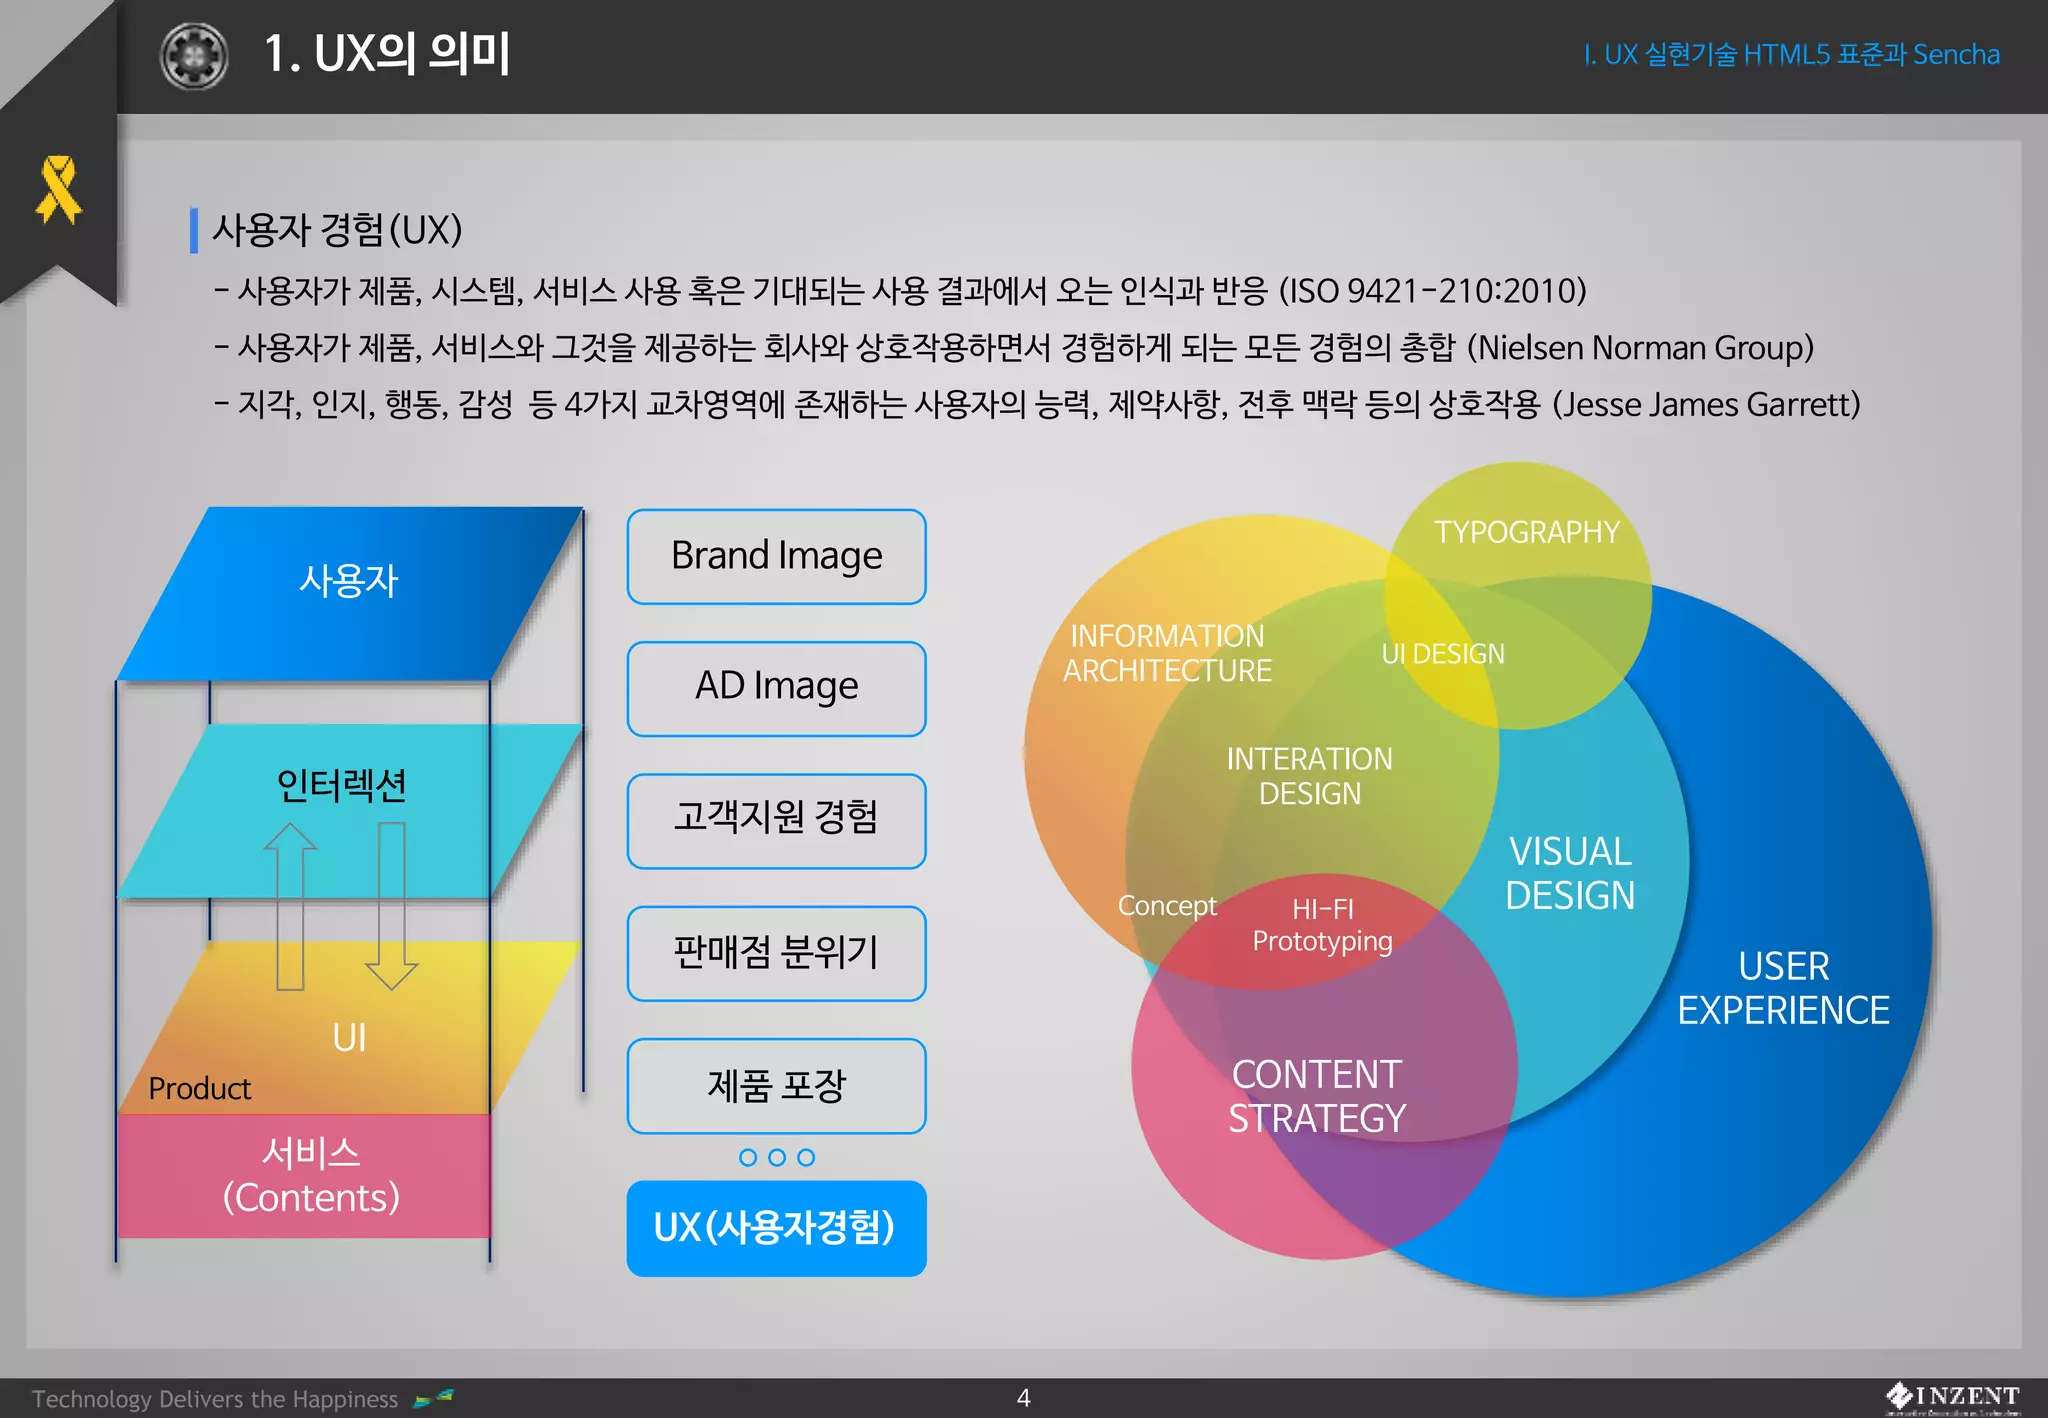The image size is (2048, 1418).
Task: Click the CONTENT STRATEGY label
Action: (x=1317, y=1096)
